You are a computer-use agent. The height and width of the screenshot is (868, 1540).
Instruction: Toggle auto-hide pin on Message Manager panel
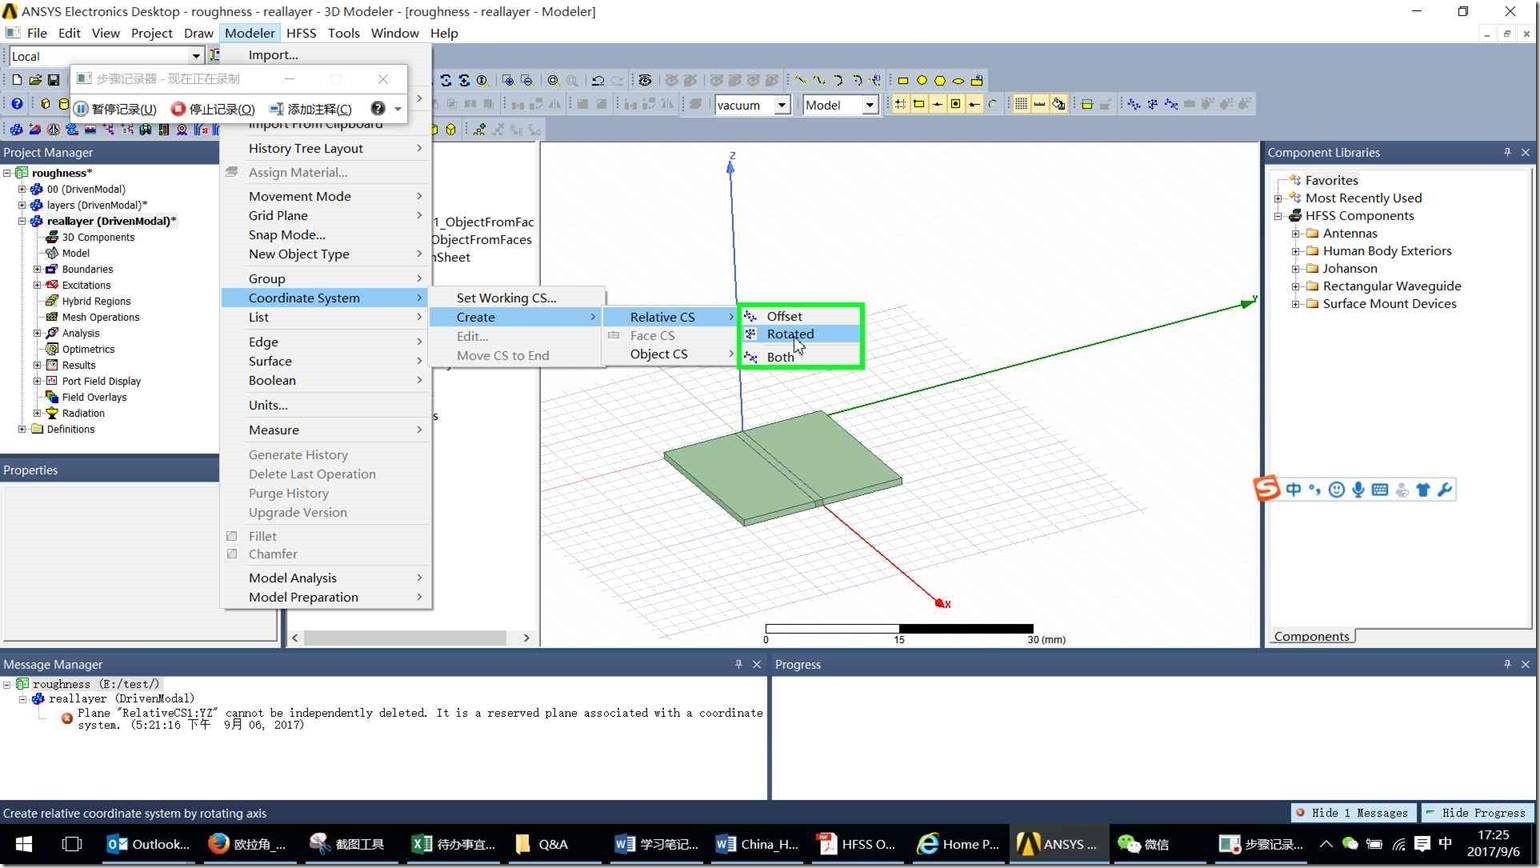coord(738,664)
